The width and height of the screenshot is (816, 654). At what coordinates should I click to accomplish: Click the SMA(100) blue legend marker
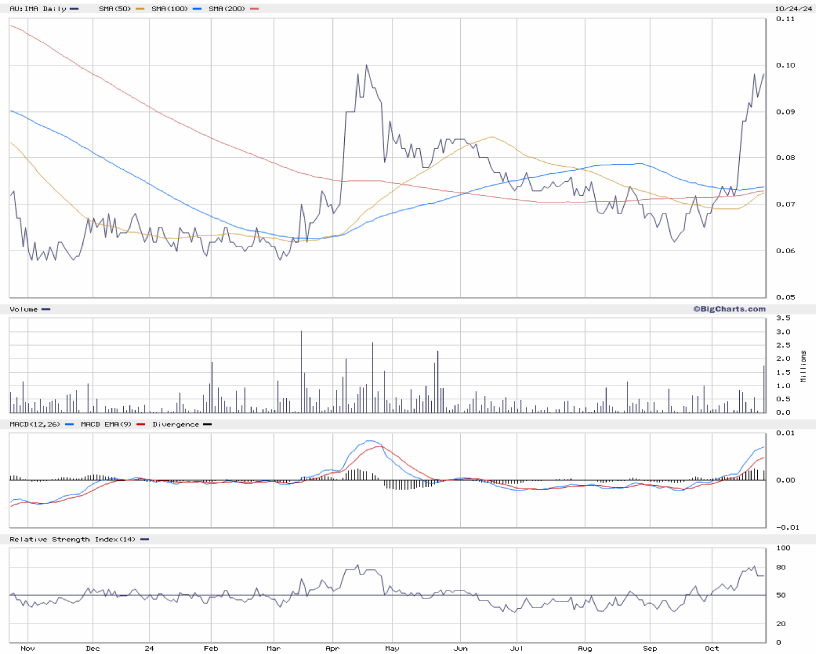click(199, 8)
